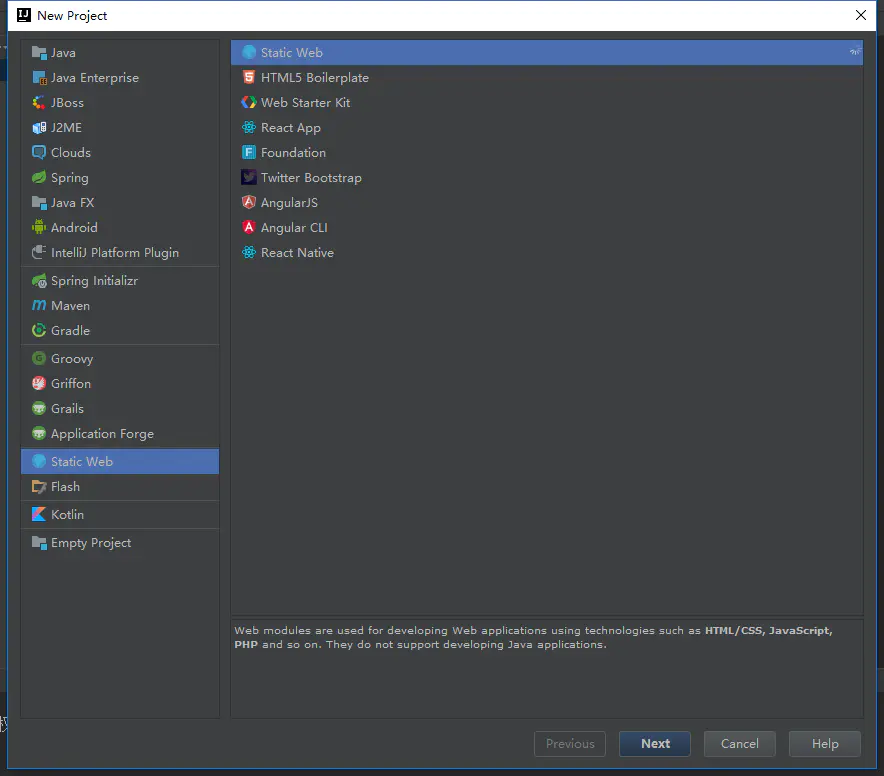Click the Spring leaf icon

coord(39,178)
